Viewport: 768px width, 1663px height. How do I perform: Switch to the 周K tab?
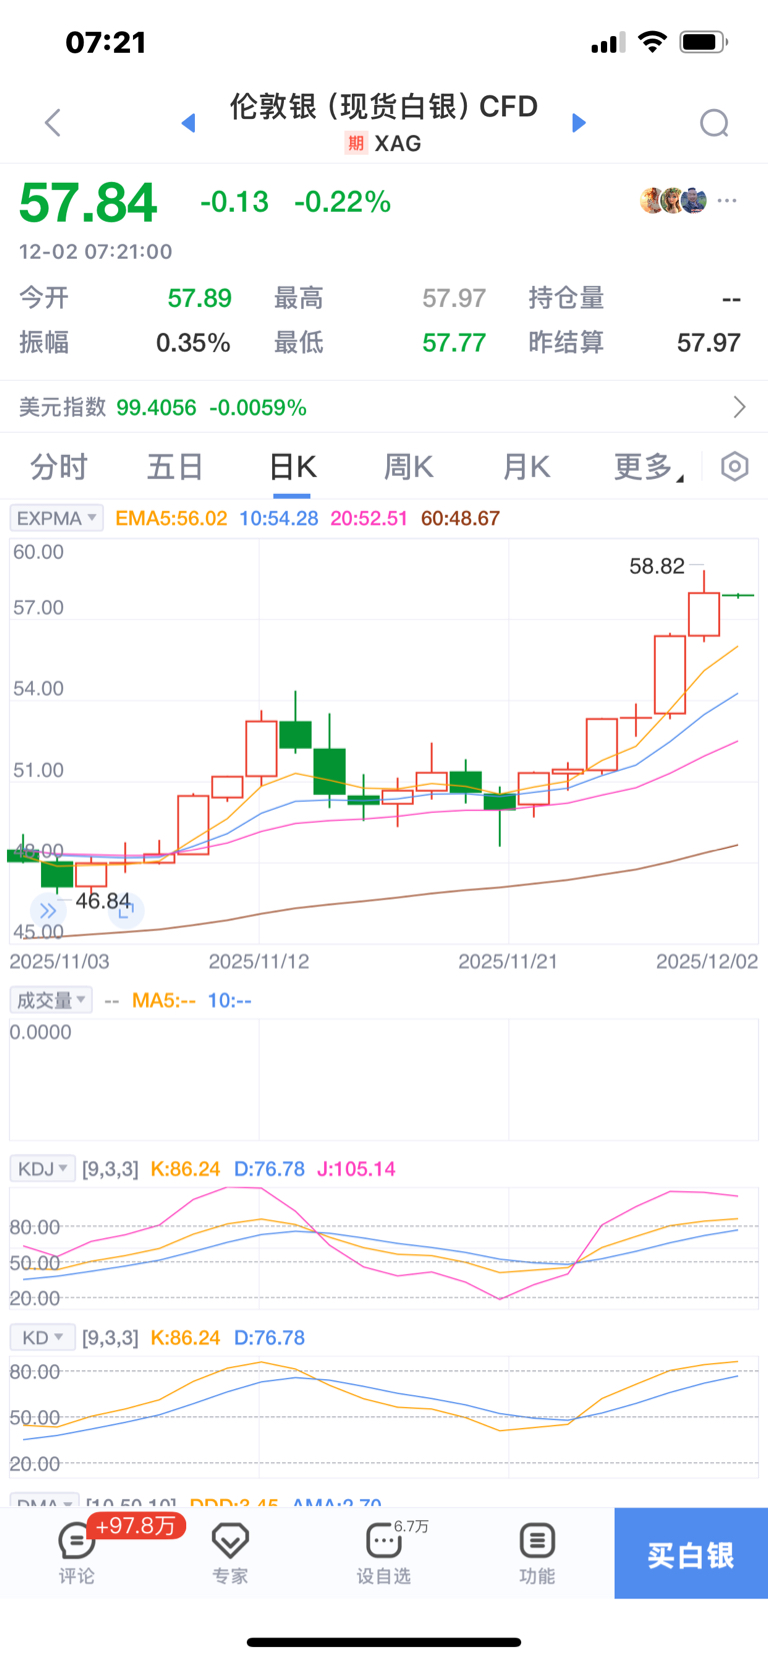coord(408,467)
